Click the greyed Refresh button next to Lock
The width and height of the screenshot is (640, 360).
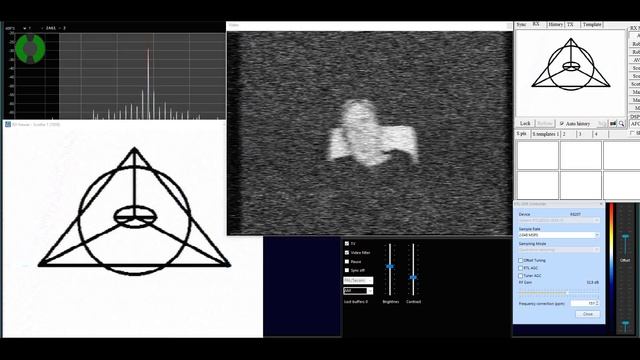544,123
